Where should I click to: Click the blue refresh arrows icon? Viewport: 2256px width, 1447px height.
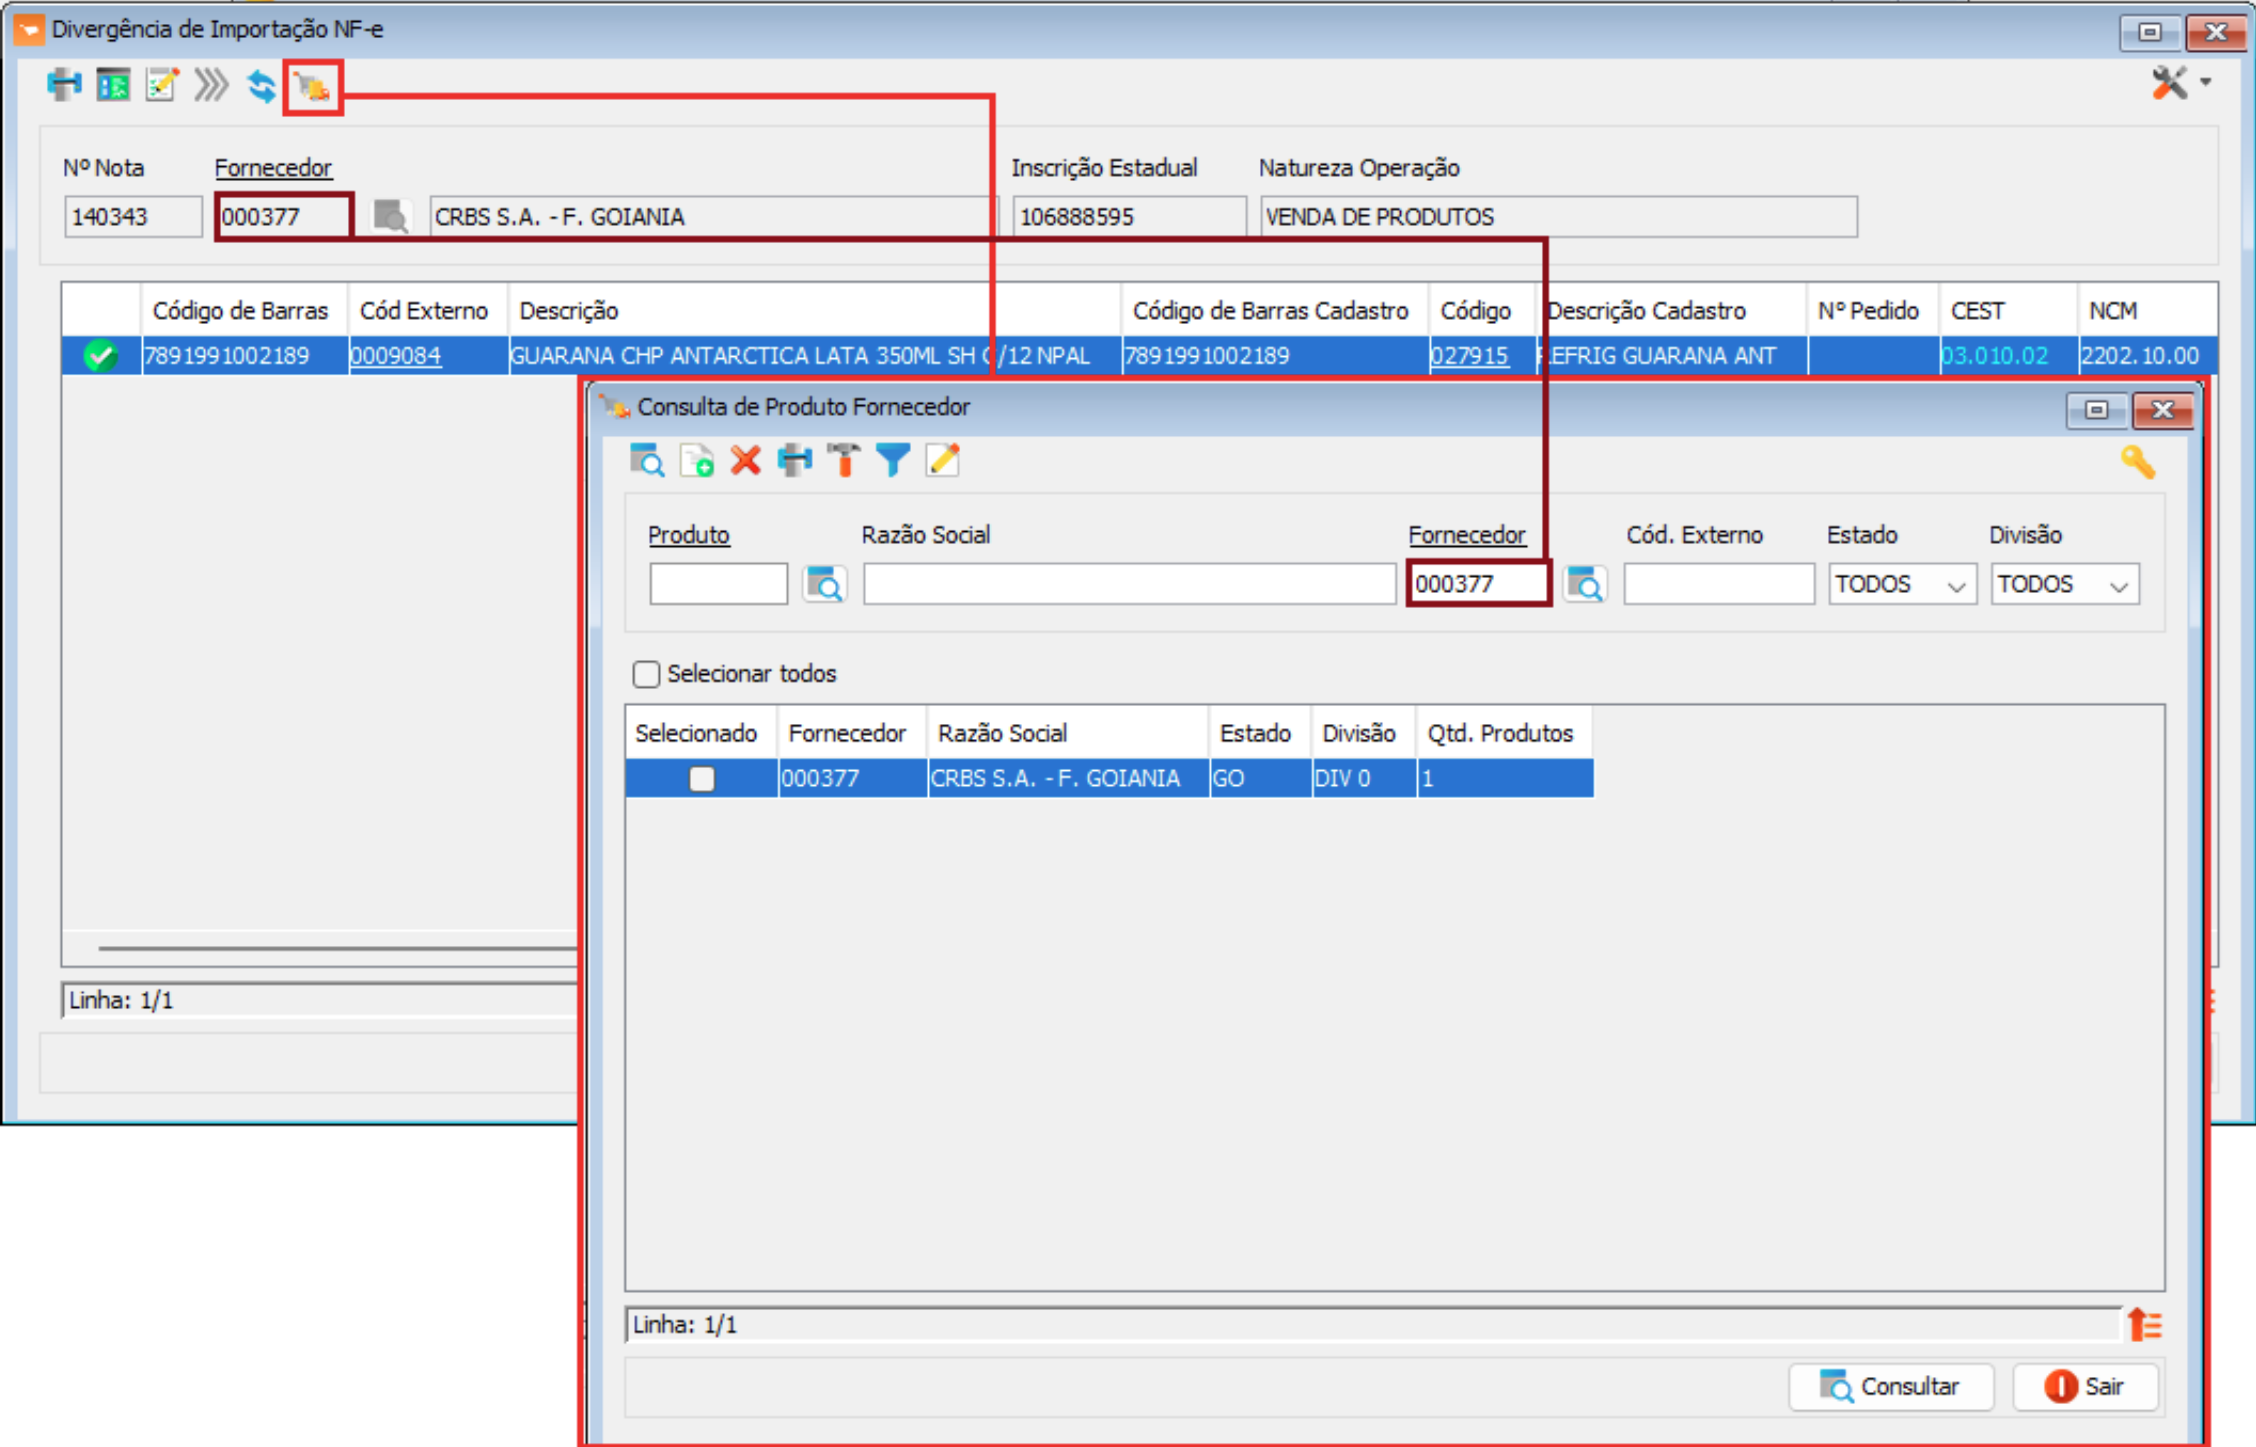262,87
